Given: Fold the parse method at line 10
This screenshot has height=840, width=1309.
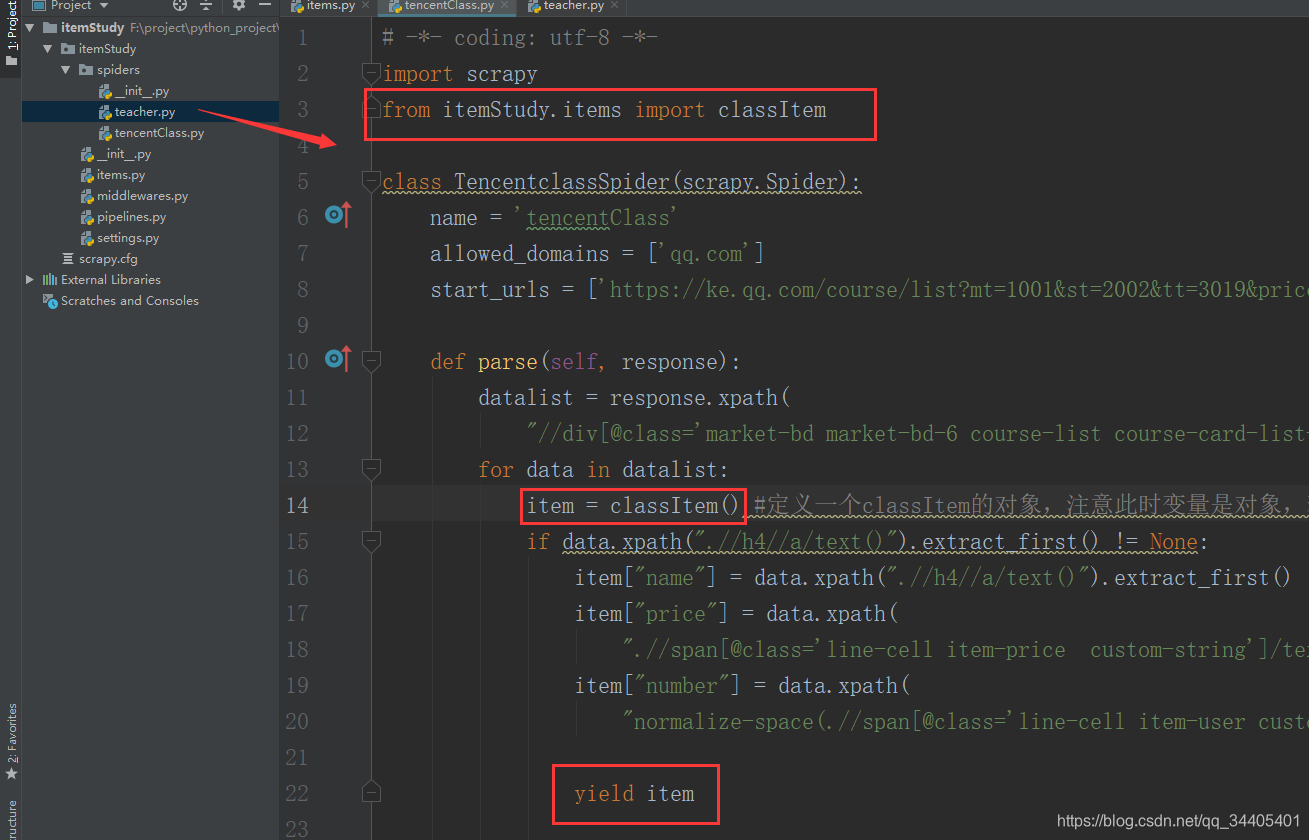Looking at the screenshot, I should (371, 361).
